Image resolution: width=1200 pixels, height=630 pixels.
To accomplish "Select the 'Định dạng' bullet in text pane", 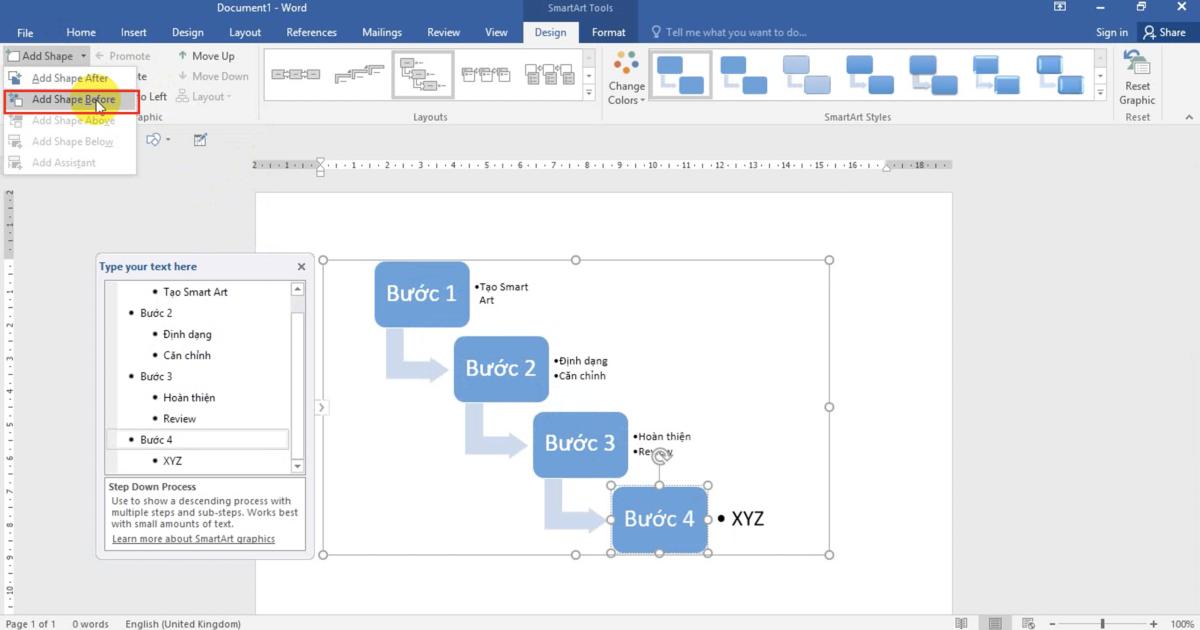I will pos(187,334).
